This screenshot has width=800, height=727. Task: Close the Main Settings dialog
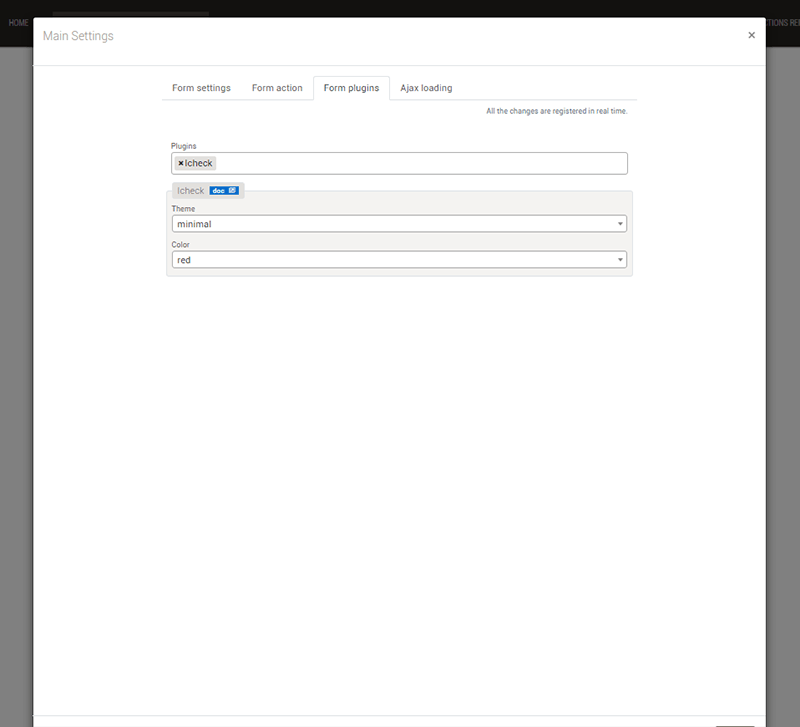(751, 35)
